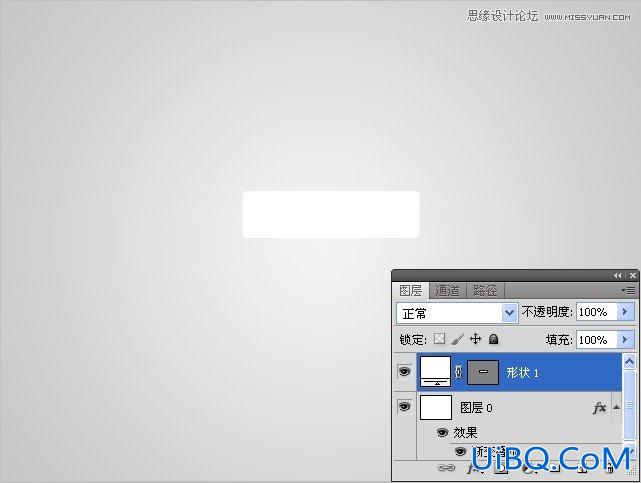Select the 形状 1 fill color thumbnail
This screenshot has width=641, height=483.
[x=435, y=371]
